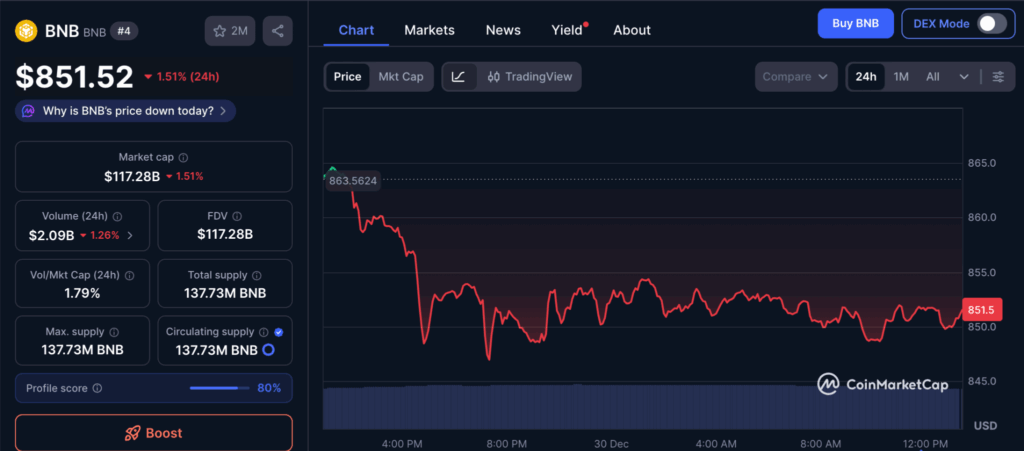Select the 24h time range

(x=866, y=77)
